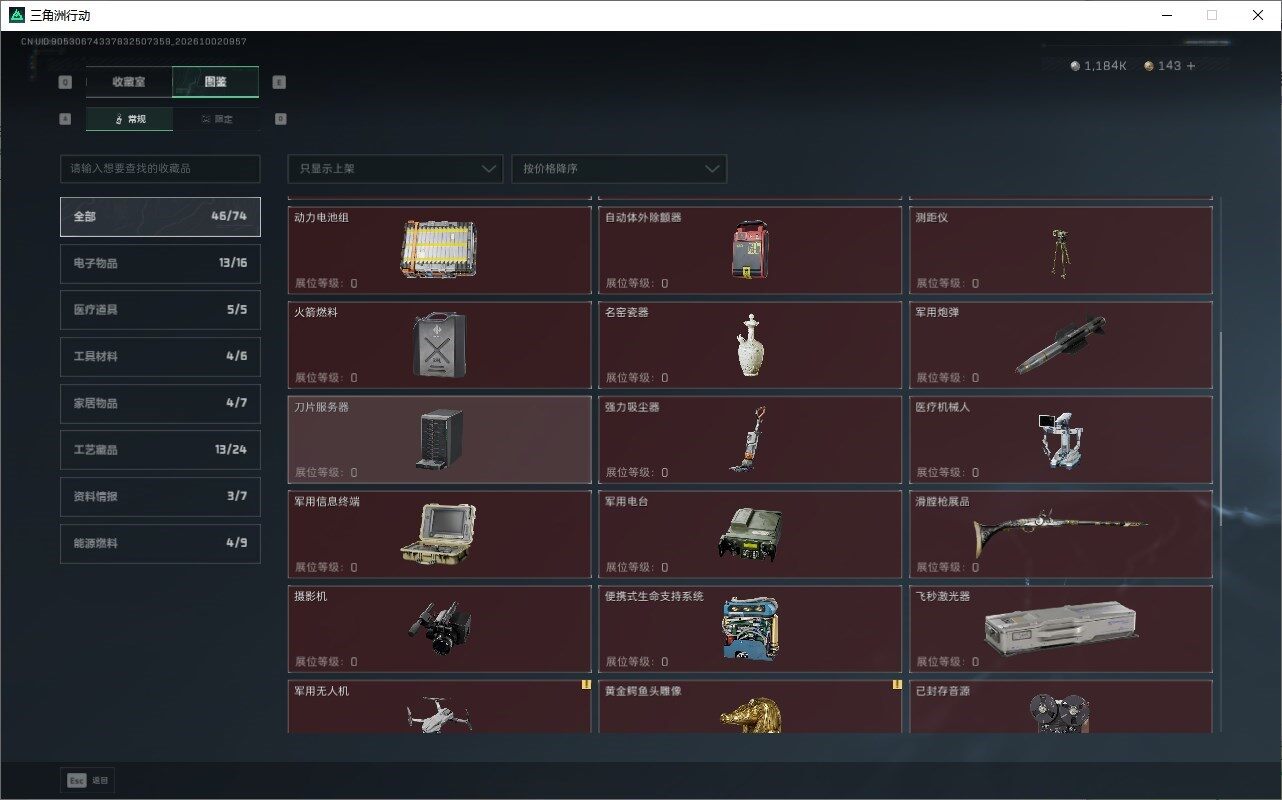Filter by 电子物品 category
Viewport: 1282px width, 800px height.
(x=160, y=263)
